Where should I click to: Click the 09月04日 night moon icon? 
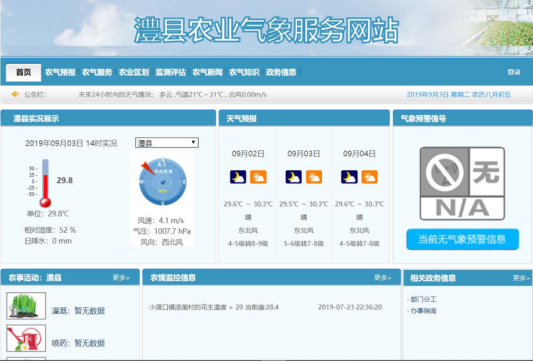click(349, 177)
